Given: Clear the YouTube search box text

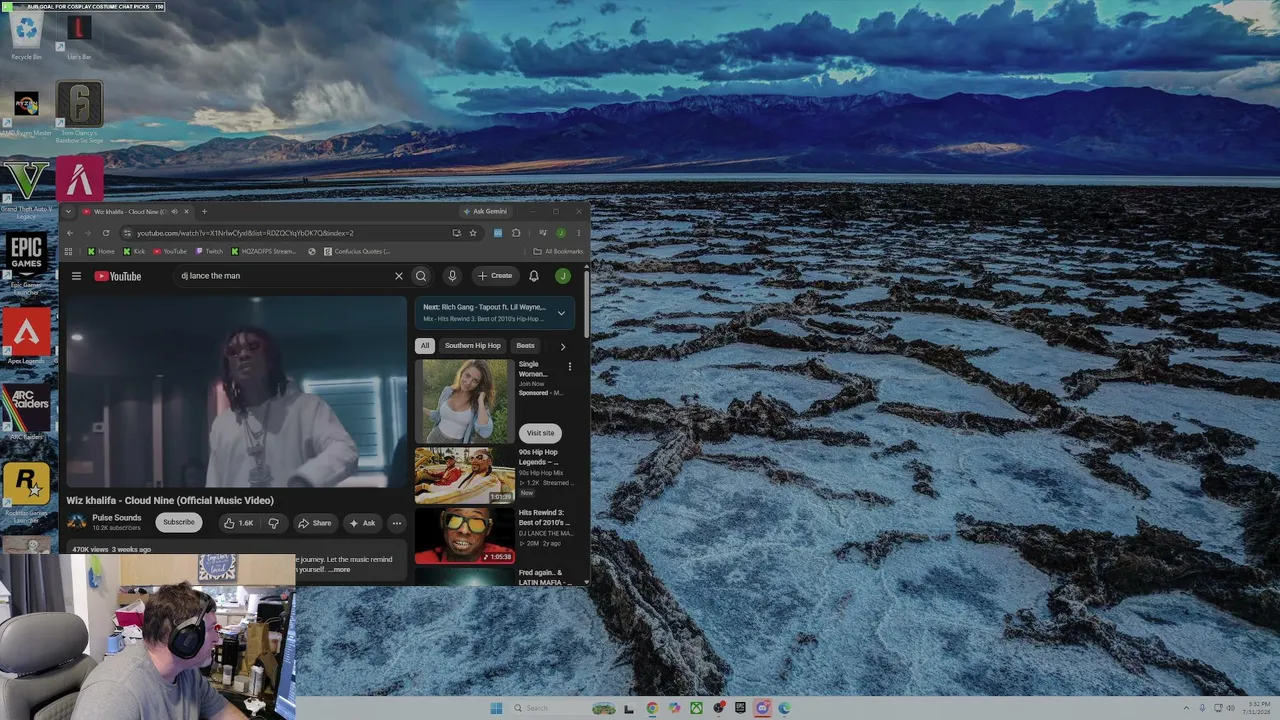Looking at the screenshot, I should (398, 276).
